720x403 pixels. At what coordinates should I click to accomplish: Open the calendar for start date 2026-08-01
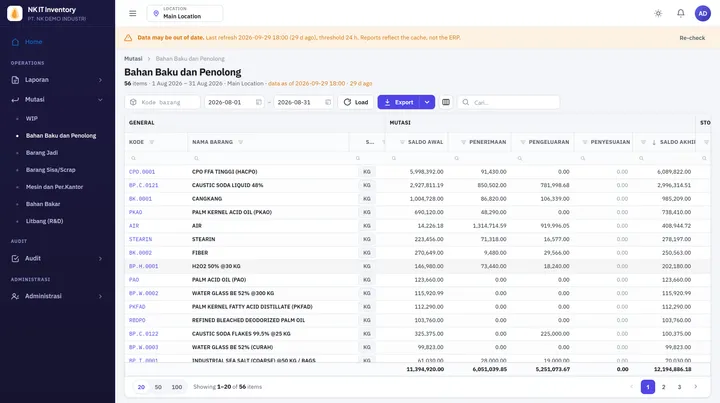coord(259,102)
